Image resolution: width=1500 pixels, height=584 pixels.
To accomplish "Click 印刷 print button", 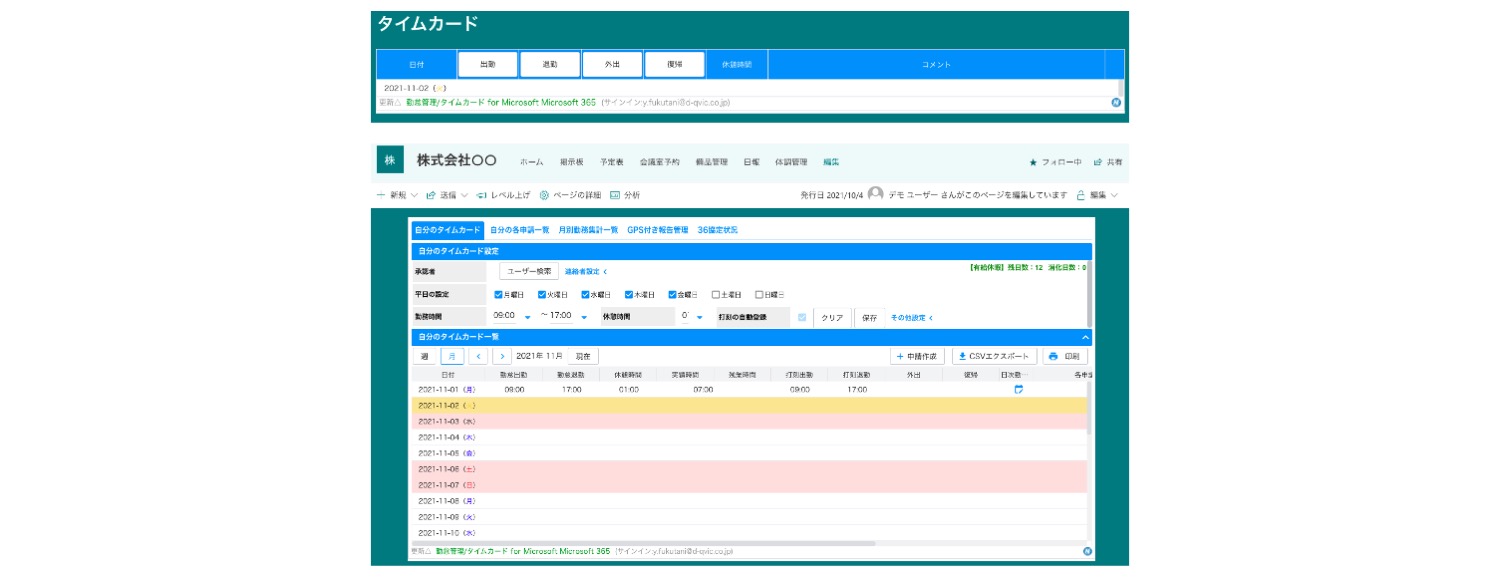I will point(1064,356).
